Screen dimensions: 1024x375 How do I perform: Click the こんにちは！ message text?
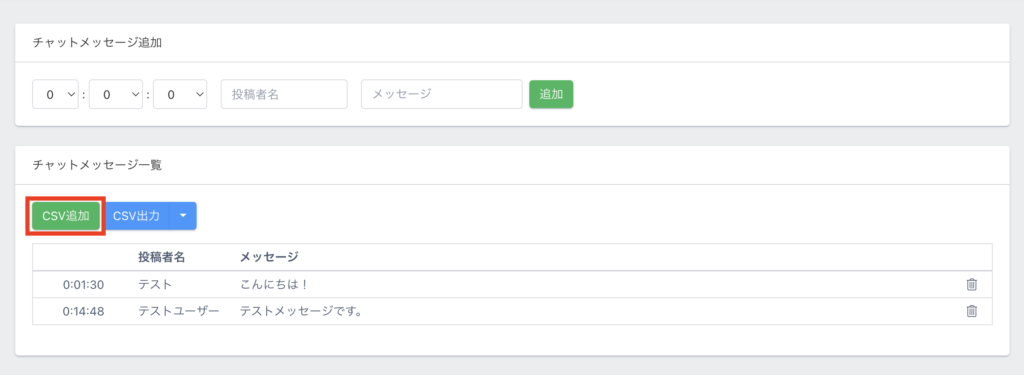(x=274, y=285)
